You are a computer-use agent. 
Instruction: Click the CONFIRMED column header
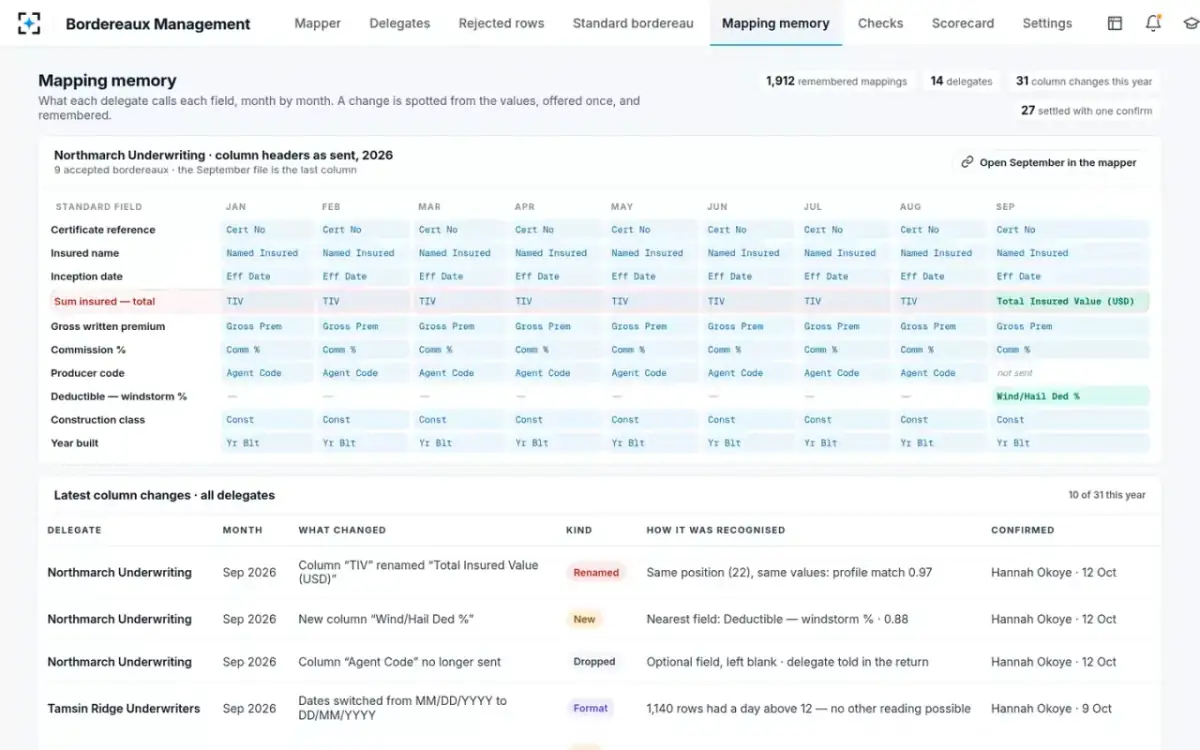(1022, 530)
